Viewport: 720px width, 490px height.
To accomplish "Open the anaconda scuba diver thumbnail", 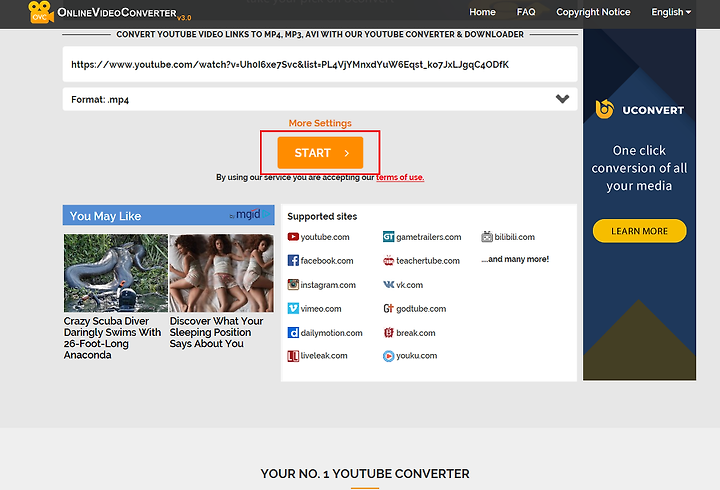I will click(x=116, y=273).
